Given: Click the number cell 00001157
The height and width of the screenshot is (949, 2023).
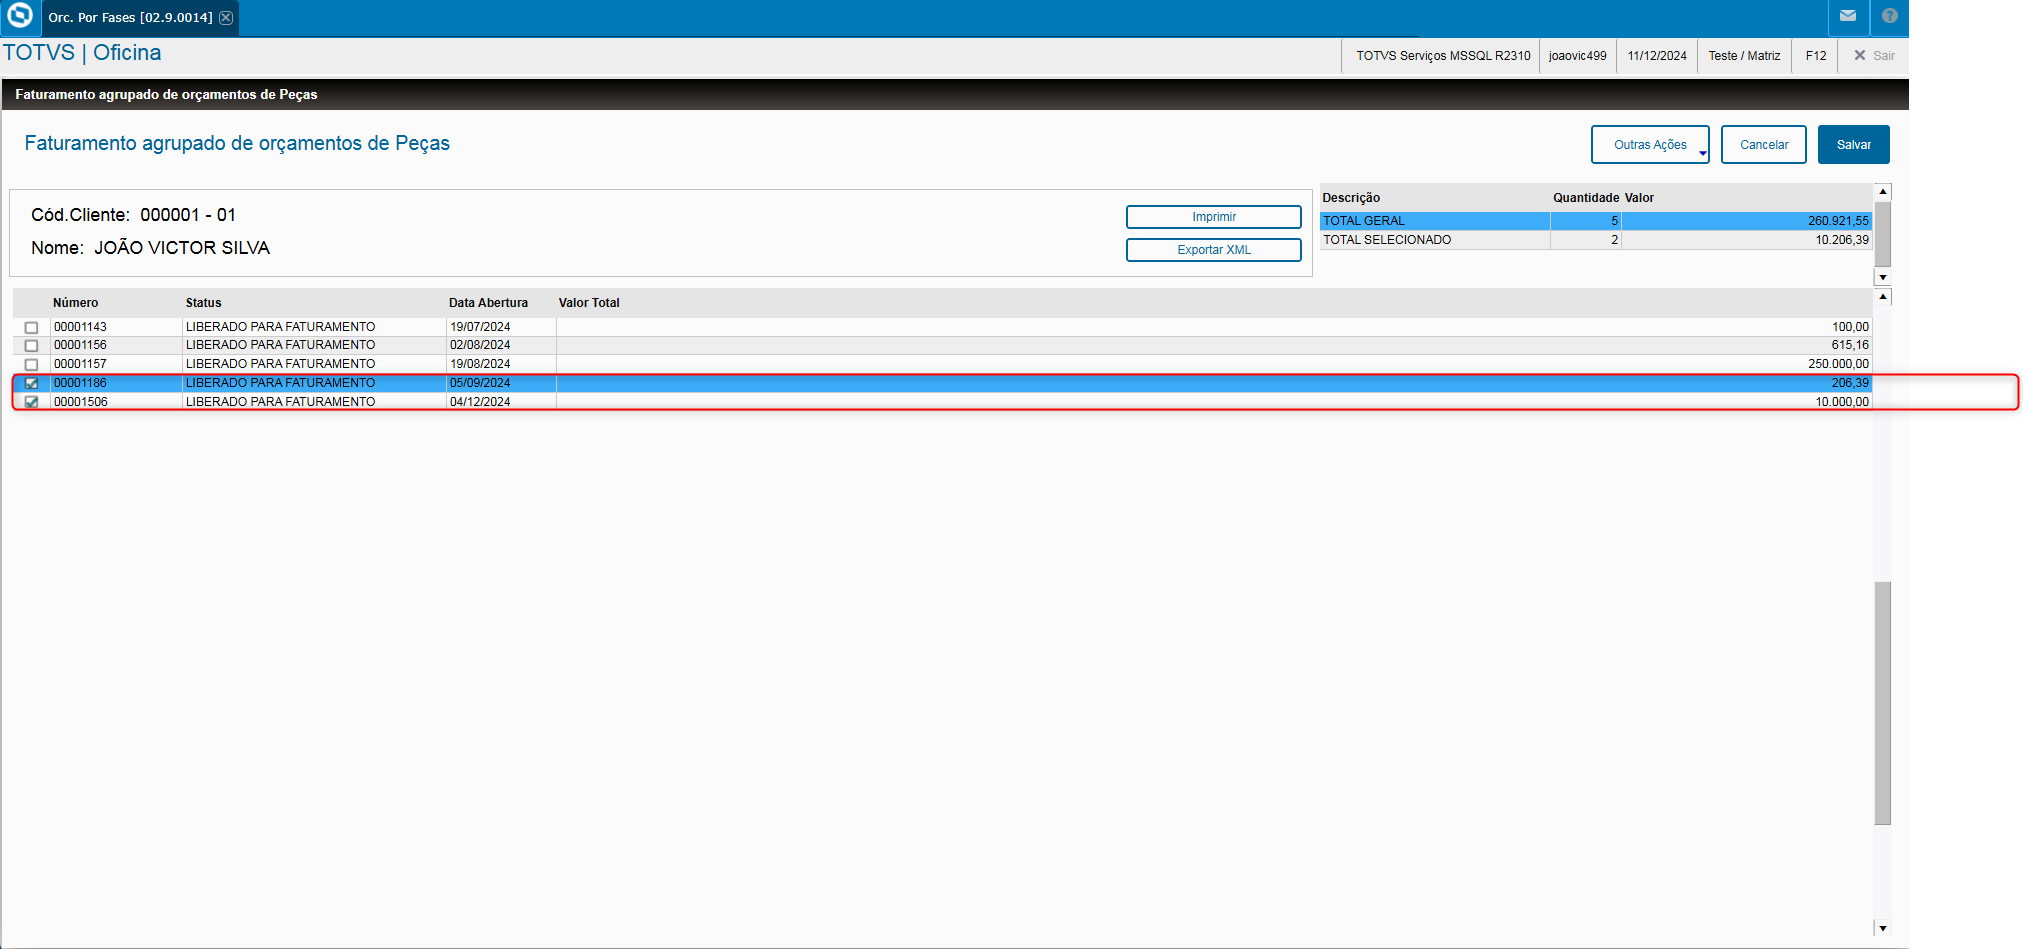Looking at the screenshot, I should pyautogui.click(x=80, y=364).
